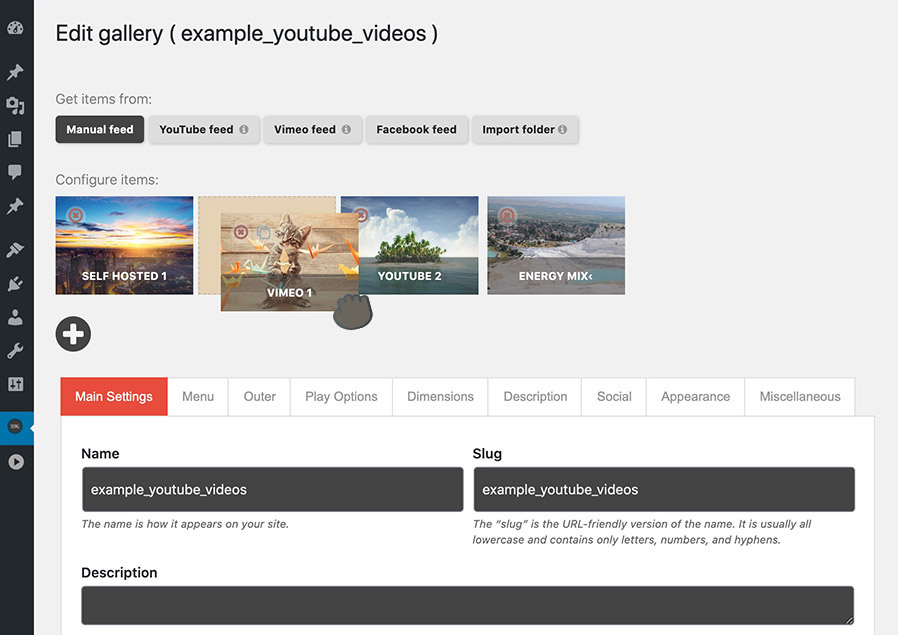Open the Media library sidebar icon

point(15,106)
